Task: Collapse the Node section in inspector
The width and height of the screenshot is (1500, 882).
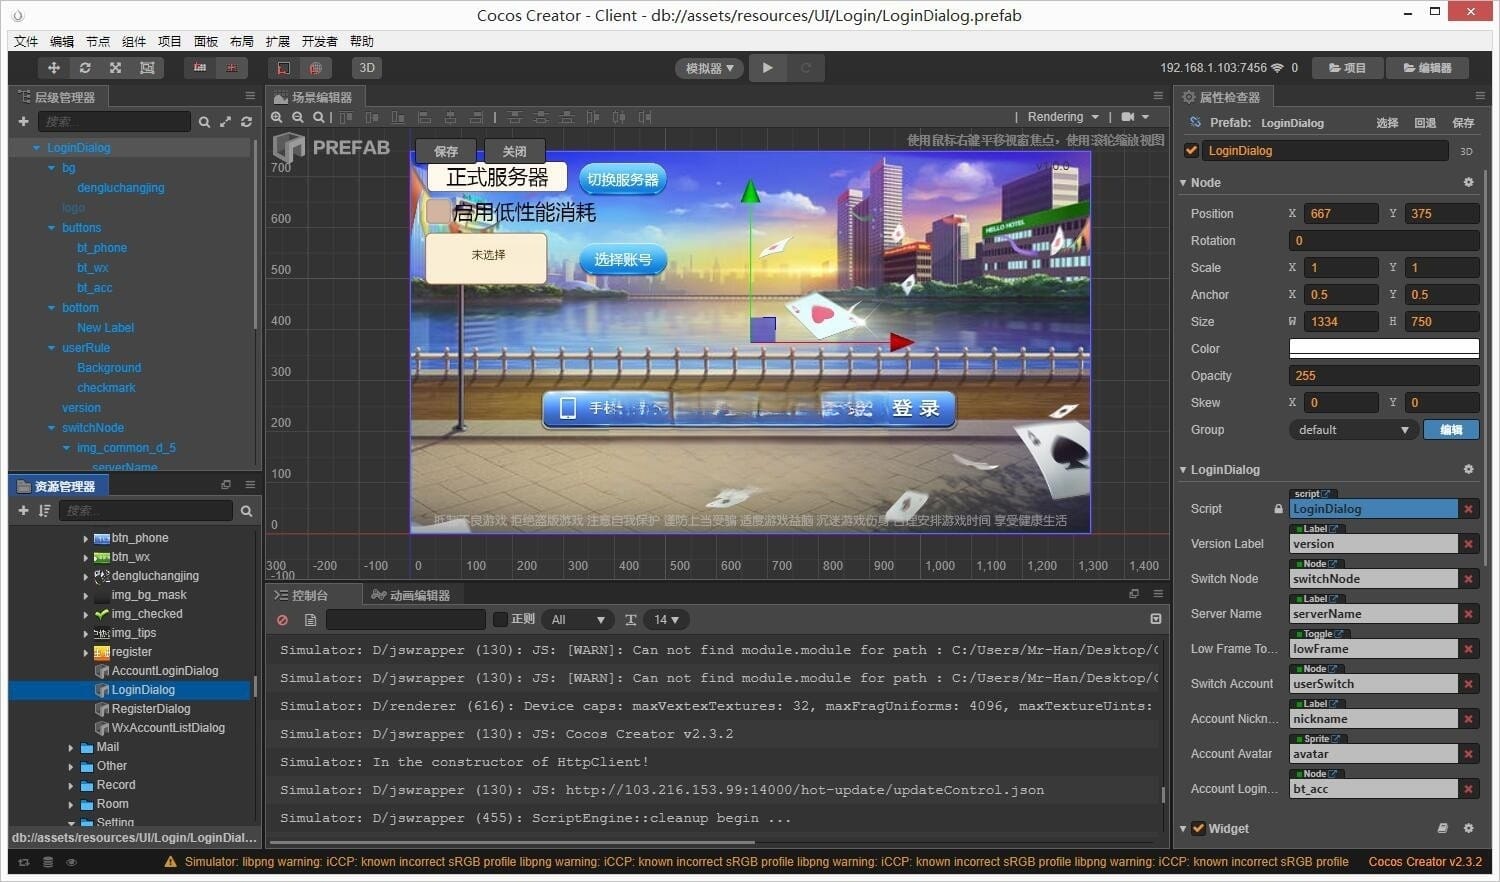Action: (x=1183, y=183)
